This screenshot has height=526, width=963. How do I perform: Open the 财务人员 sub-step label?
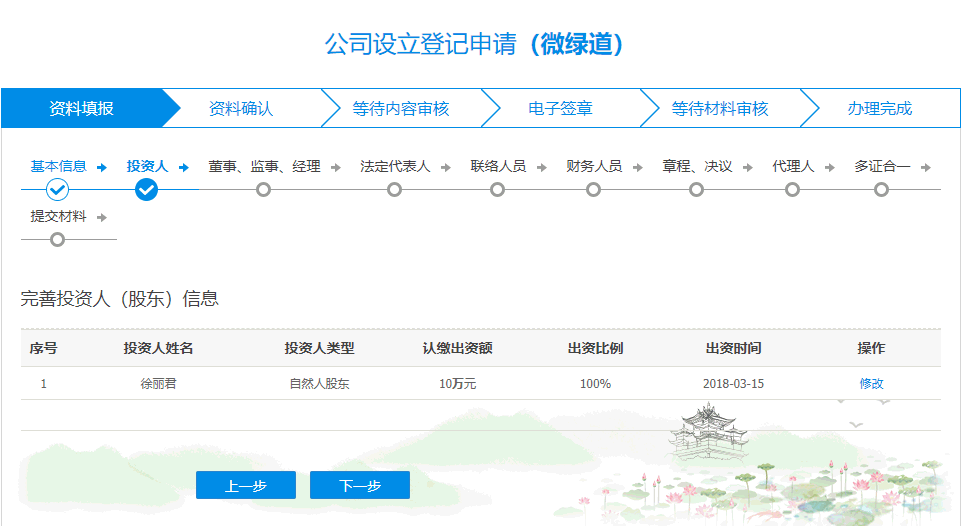[594, 167]
